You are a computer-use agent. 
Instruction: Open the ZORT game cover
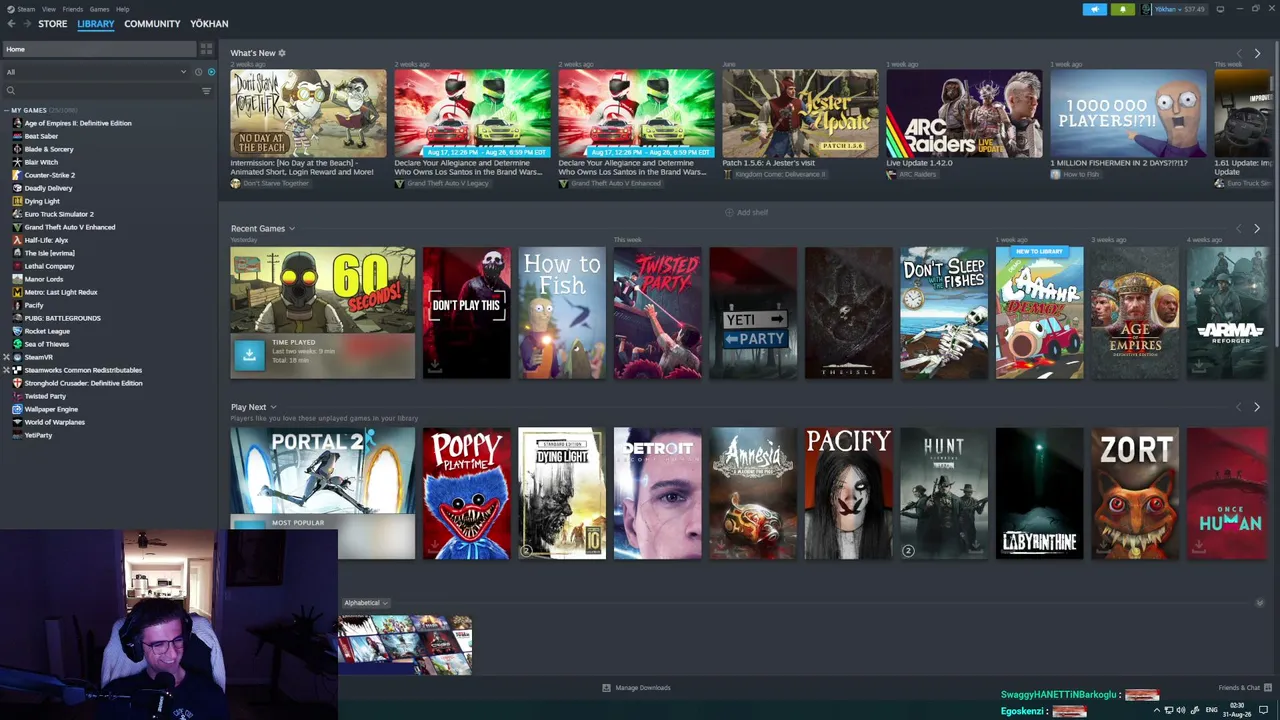[1135, 493]
